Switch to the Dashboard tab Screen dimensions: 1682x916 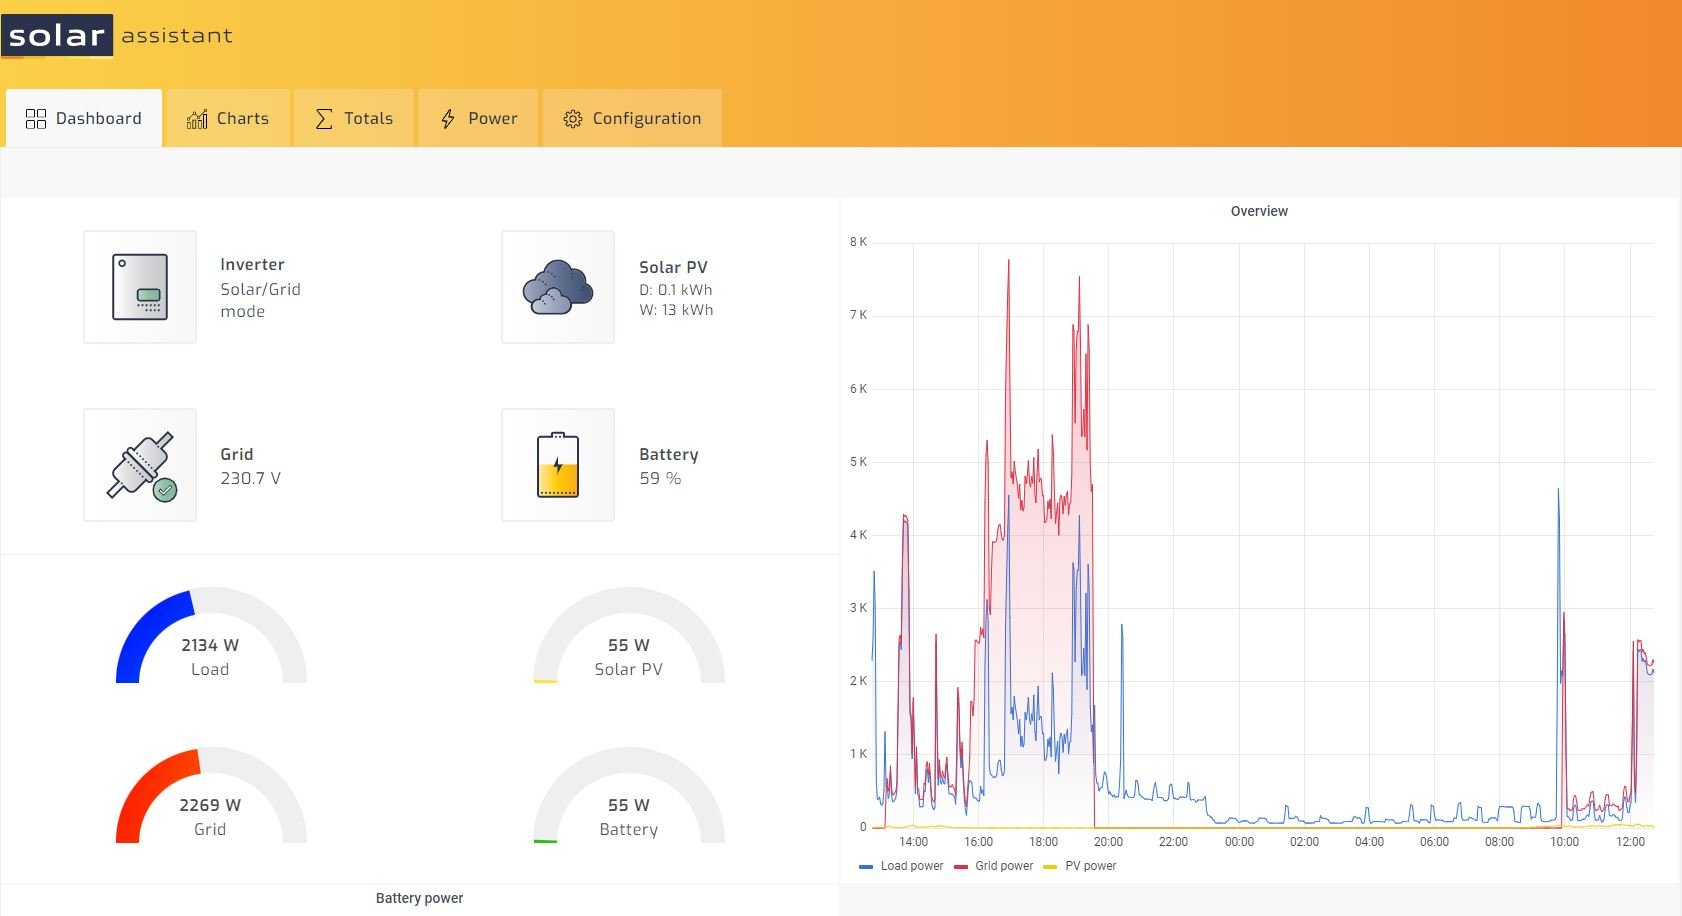(84, 119)
